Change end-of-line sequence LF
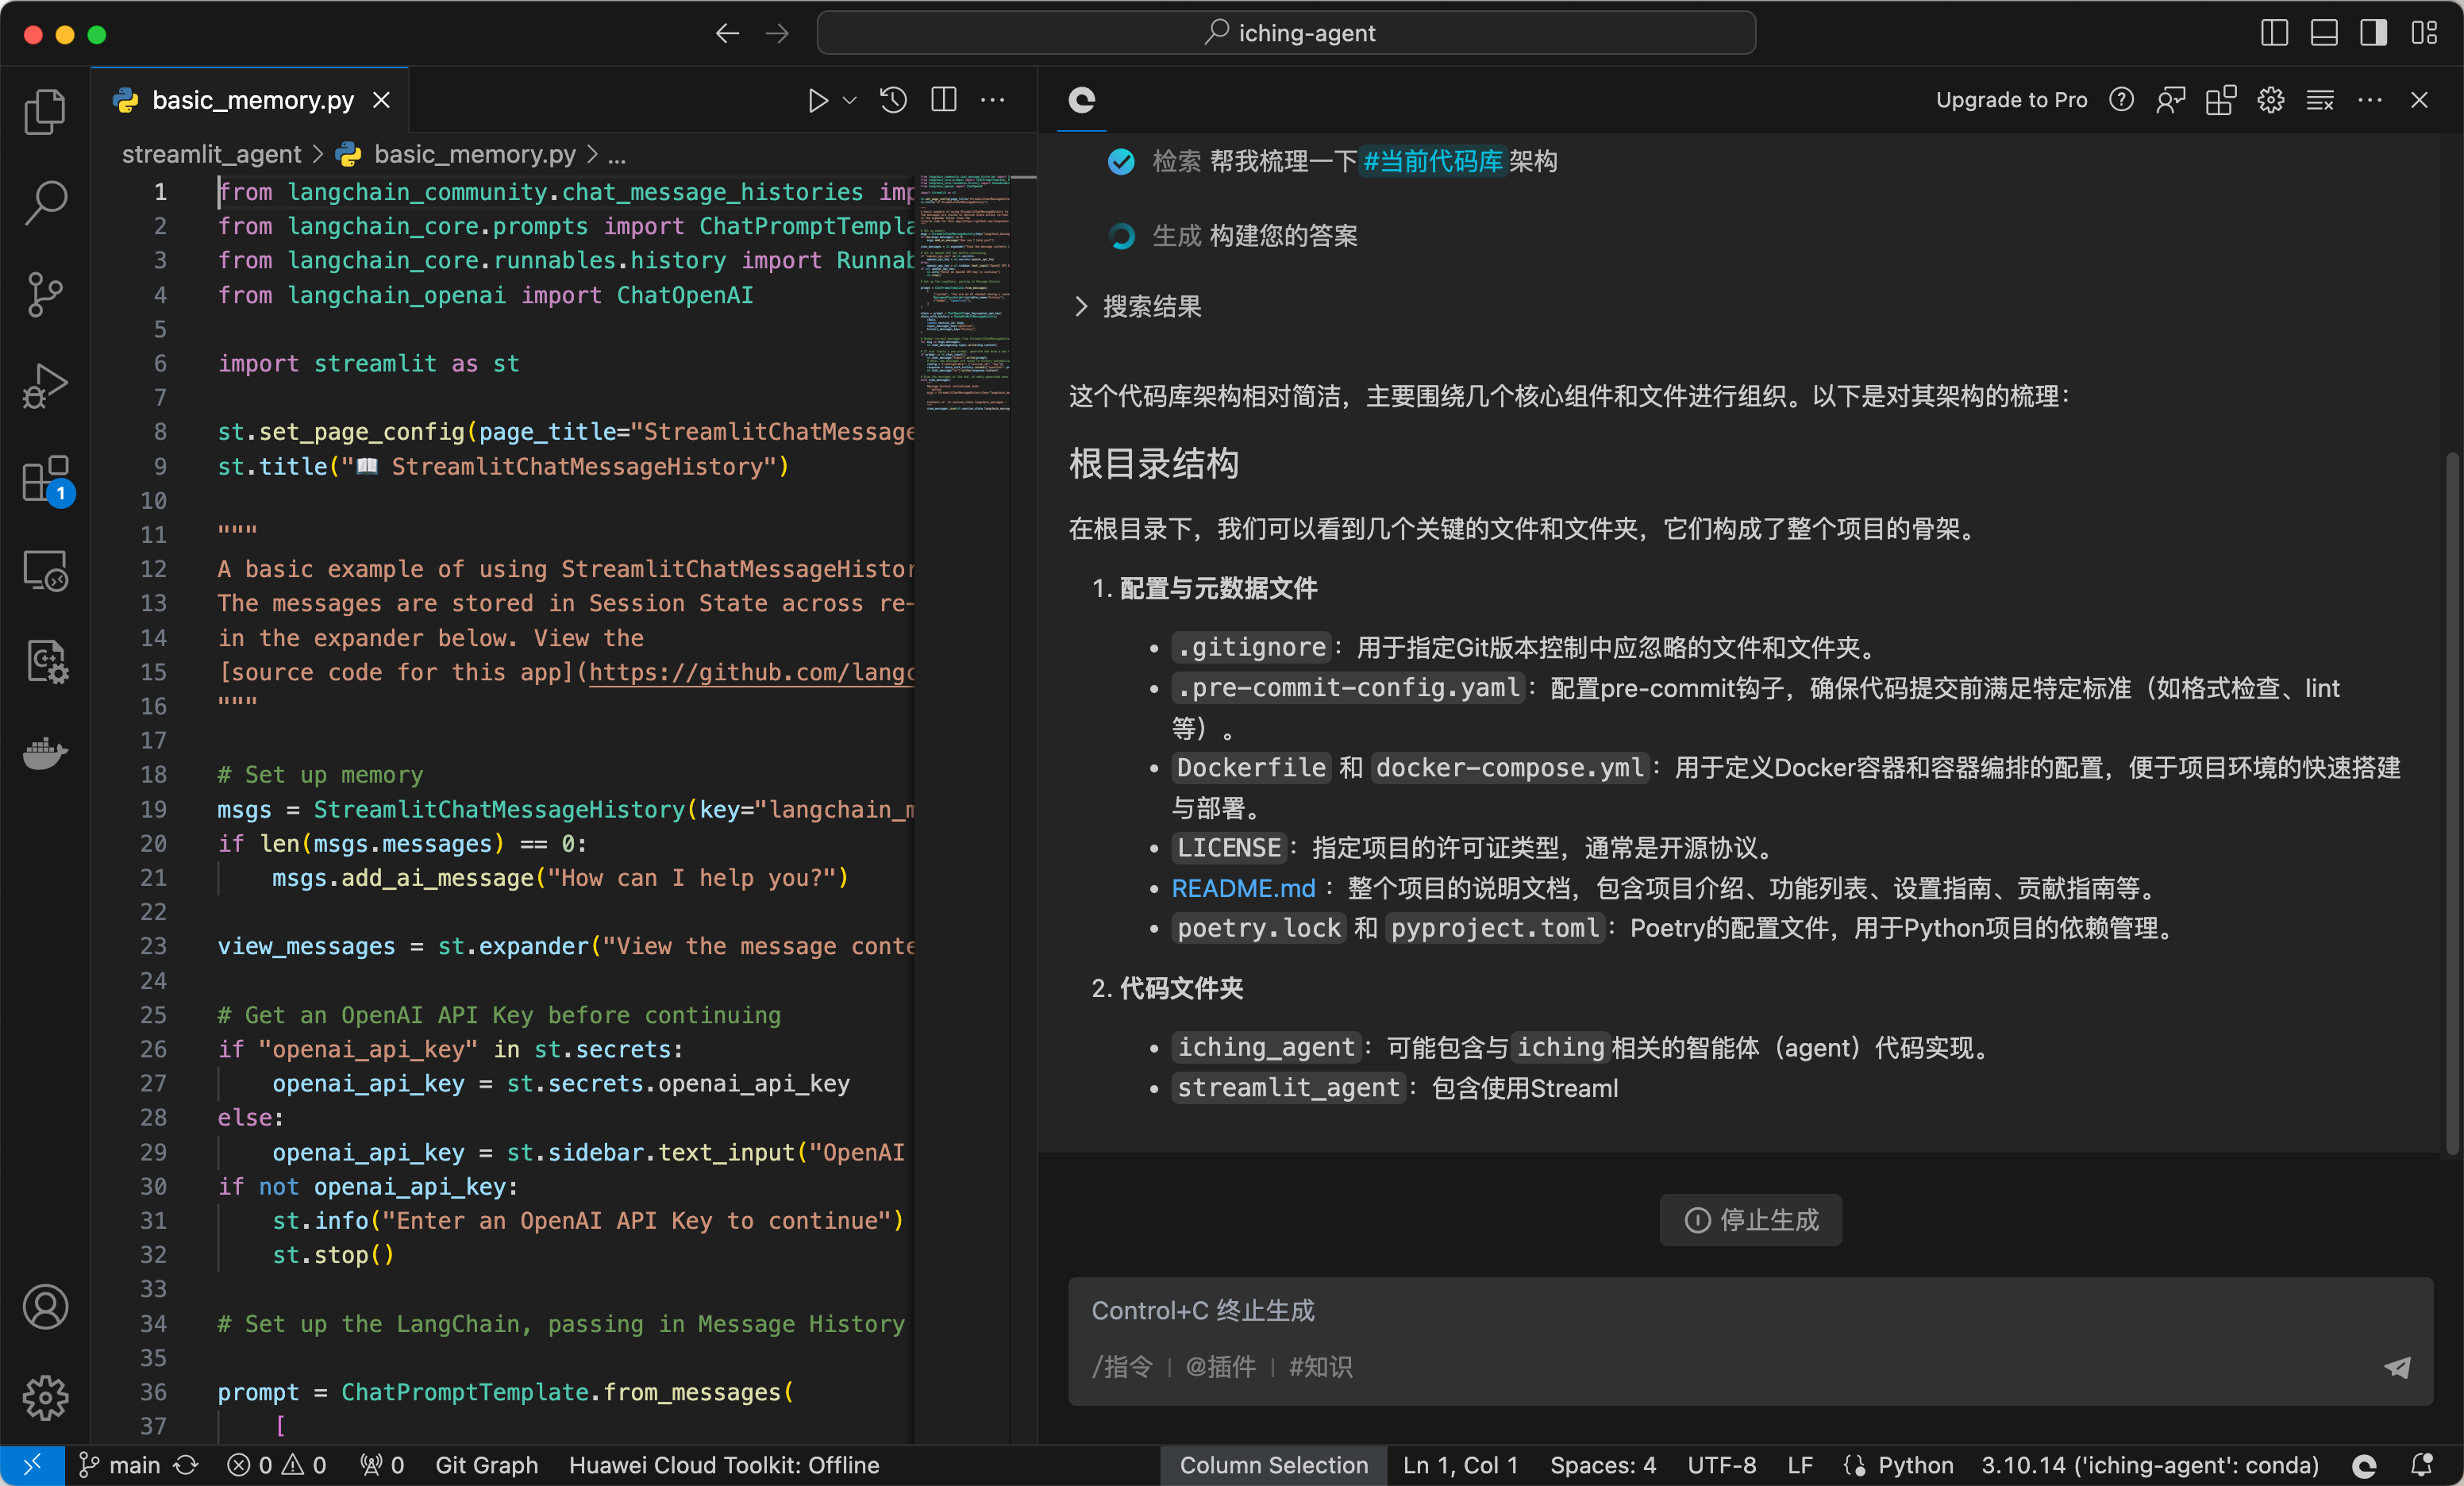Screen dimensions: 2464x1486 click(x=1800, y=1465)
